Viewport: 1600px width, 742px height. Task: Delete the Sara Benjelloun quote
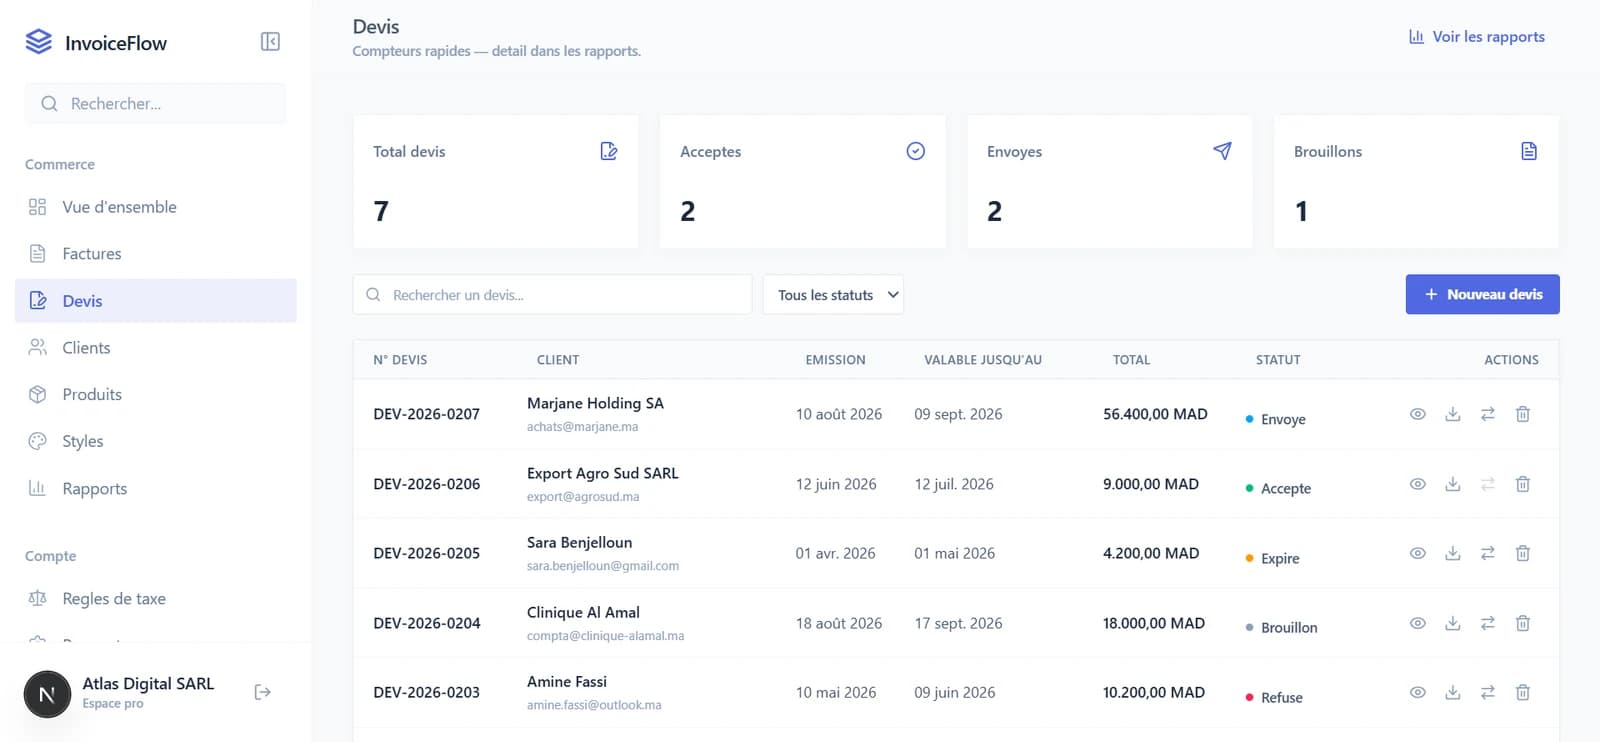point(1523,553)
